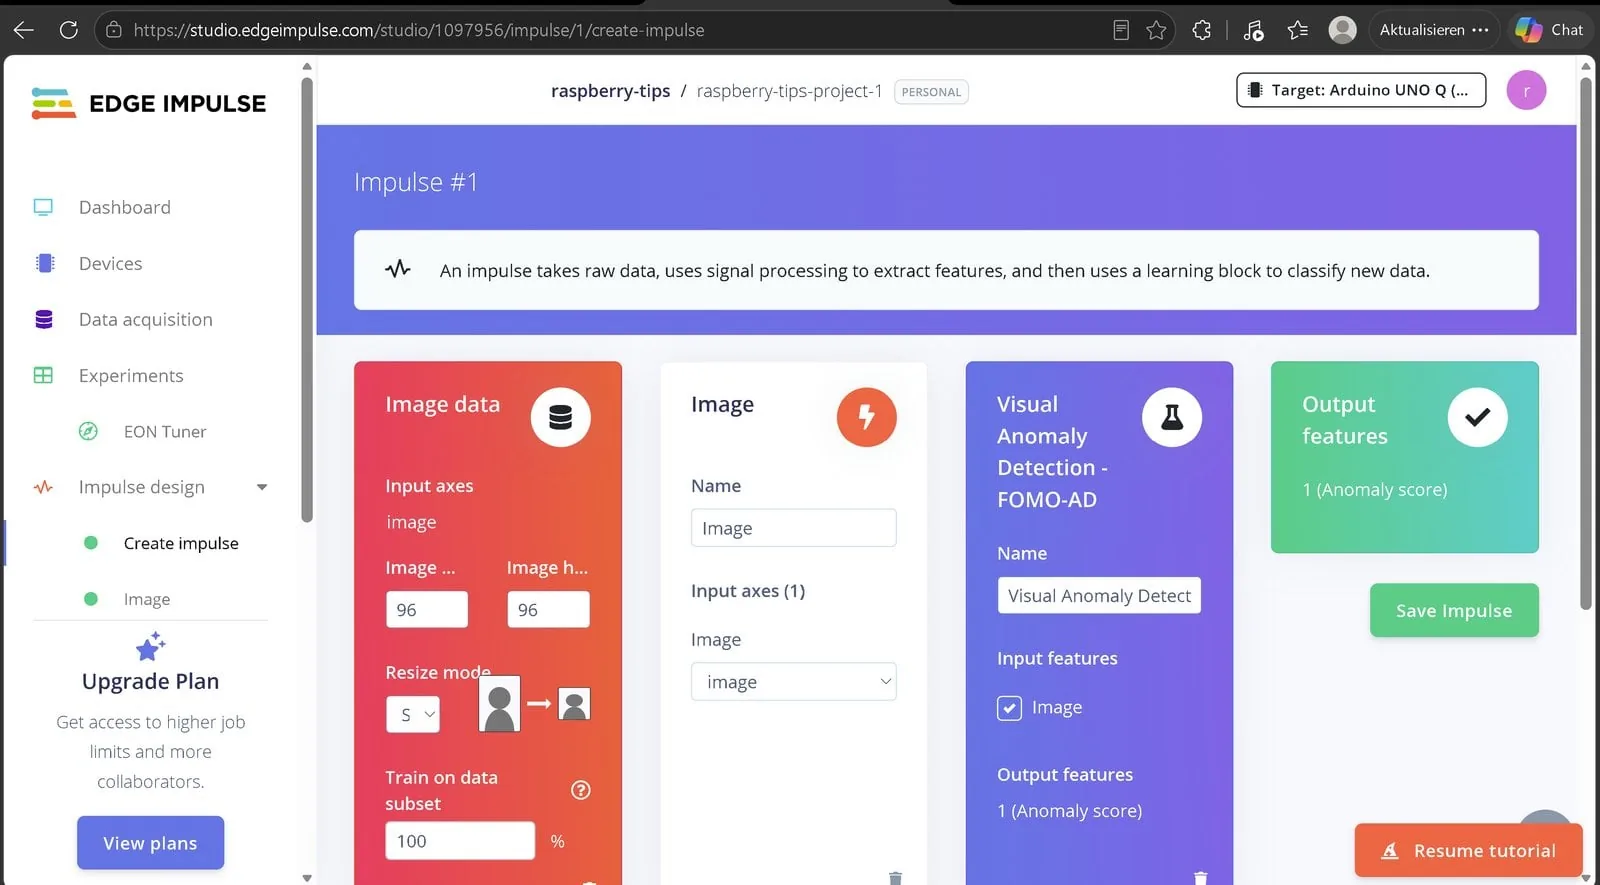Screen dimensions: 1600x885
Task: Click the View plans button
Action: [x=150, y=843]
